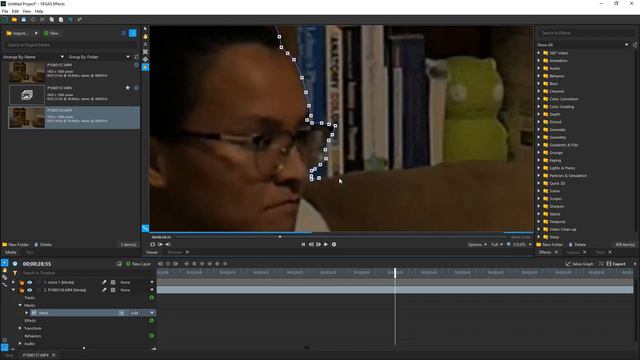
Task: Select the Text tool in viewer toolbar
Action: (145, 44)
